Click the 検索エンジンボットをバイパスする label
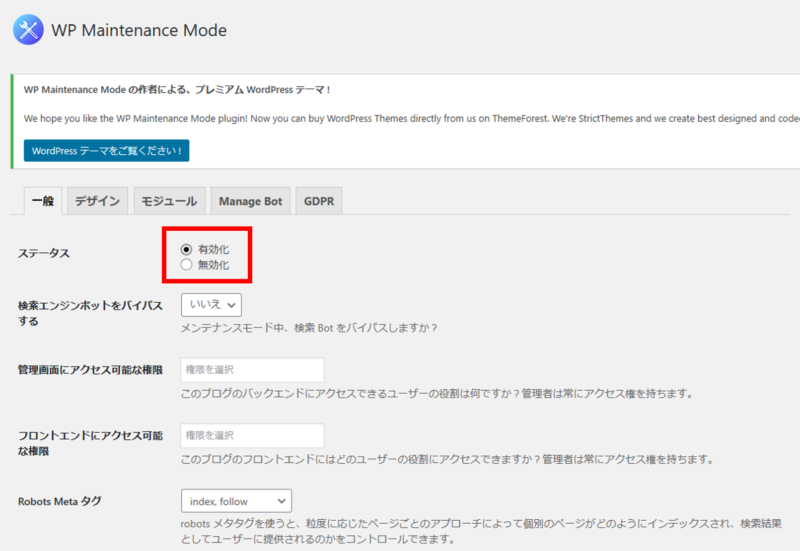Viewport: 800px width, 551px height. [x=90, y=313]
